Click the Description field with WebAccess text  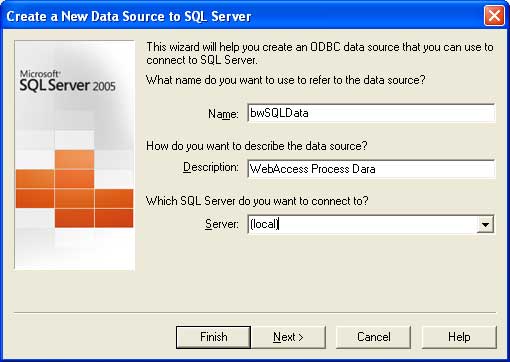[x=371, y=169]
